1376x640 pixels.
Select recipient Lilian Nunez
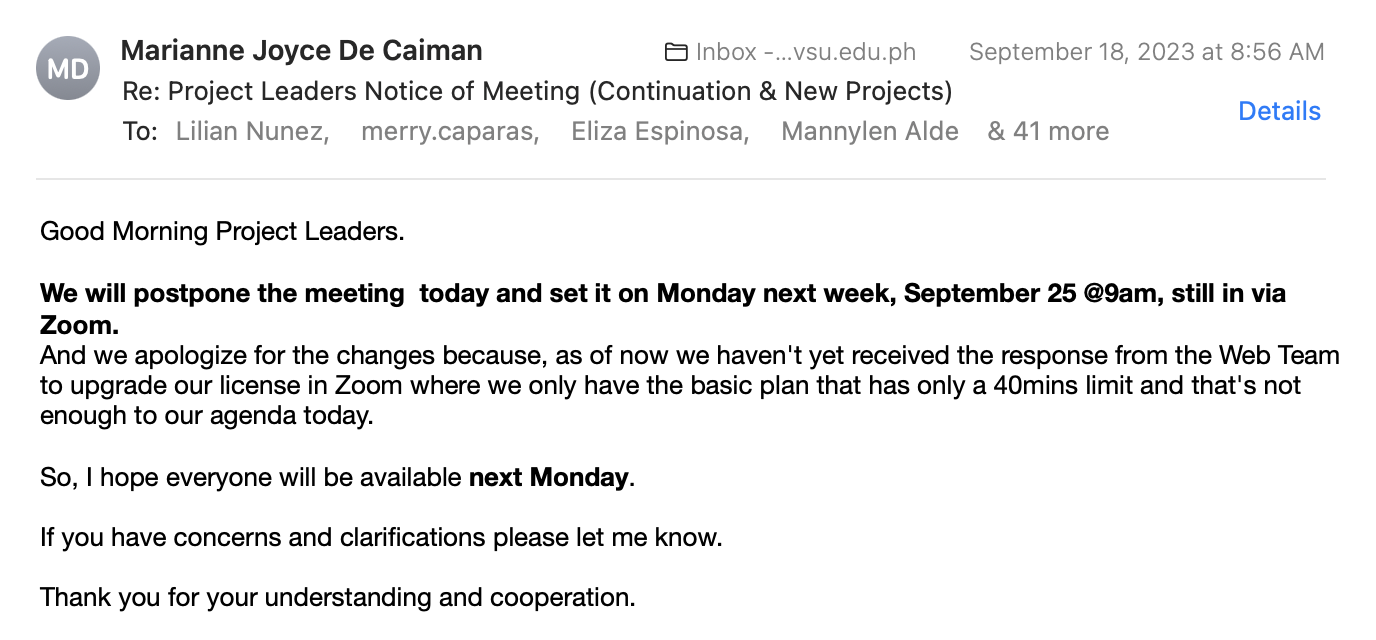252,131
